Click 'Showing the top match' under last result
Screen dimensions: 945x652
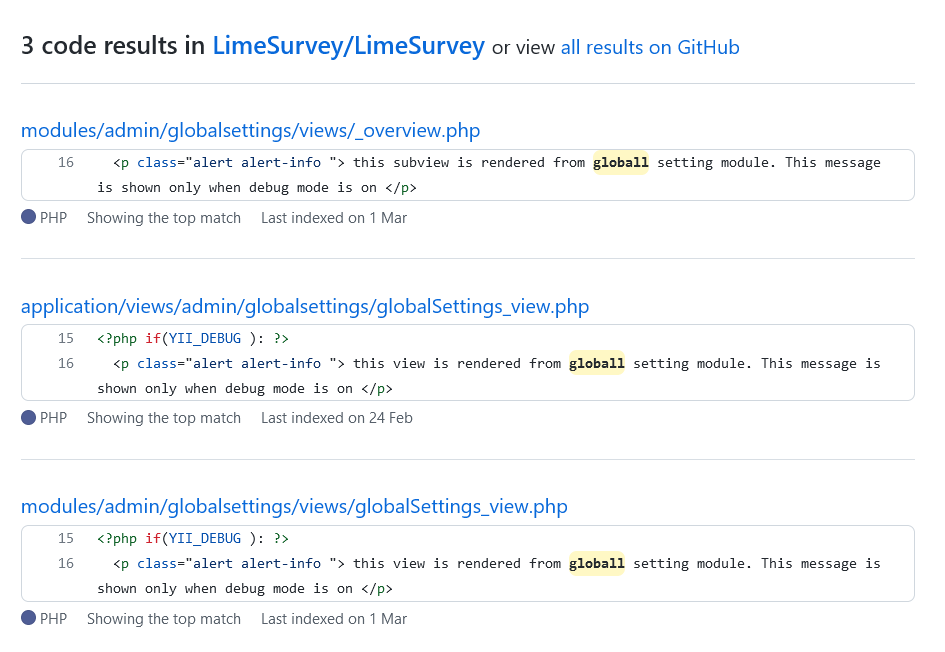164,619
